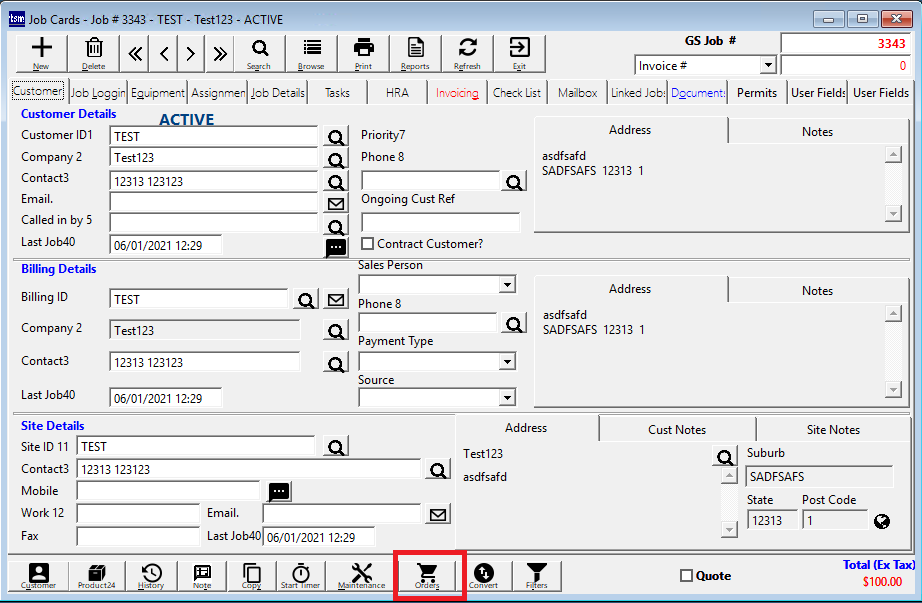Open Orders shopping cart in bottom toolbar
This screenshot has width=922, height=603.
coord(427,575)
